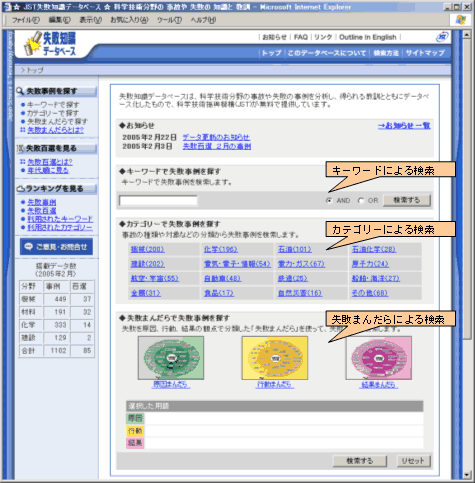Open 失敗百選とは? sidebar link
475x483 pixels.
click(50, 162)
